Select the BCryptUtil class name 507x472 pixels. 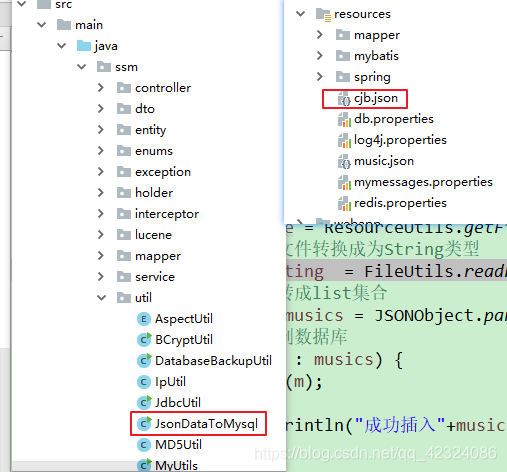click(184, 340)
